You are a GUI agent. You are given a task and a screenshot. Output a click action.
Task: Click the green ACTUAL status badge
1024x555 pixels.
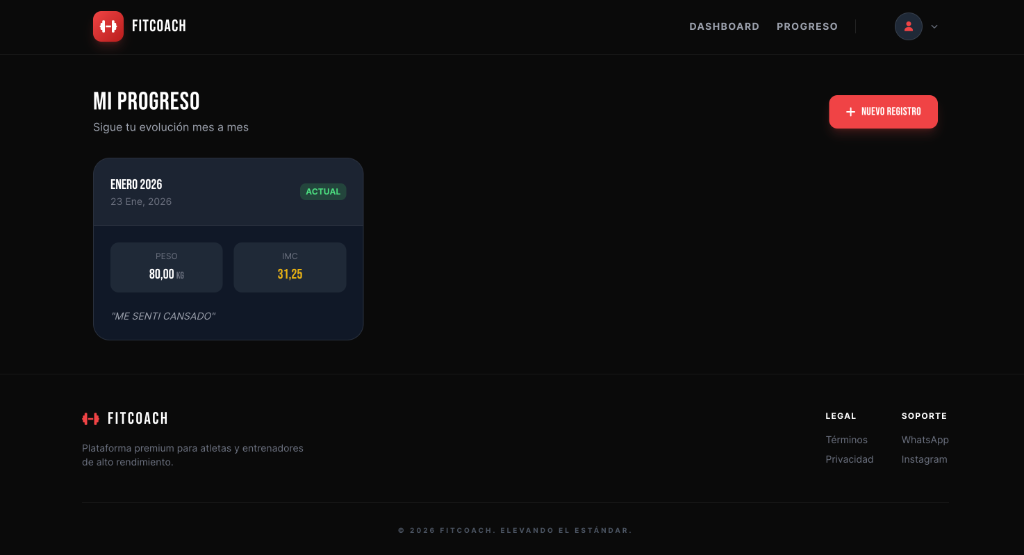click(x=323, y=192)
